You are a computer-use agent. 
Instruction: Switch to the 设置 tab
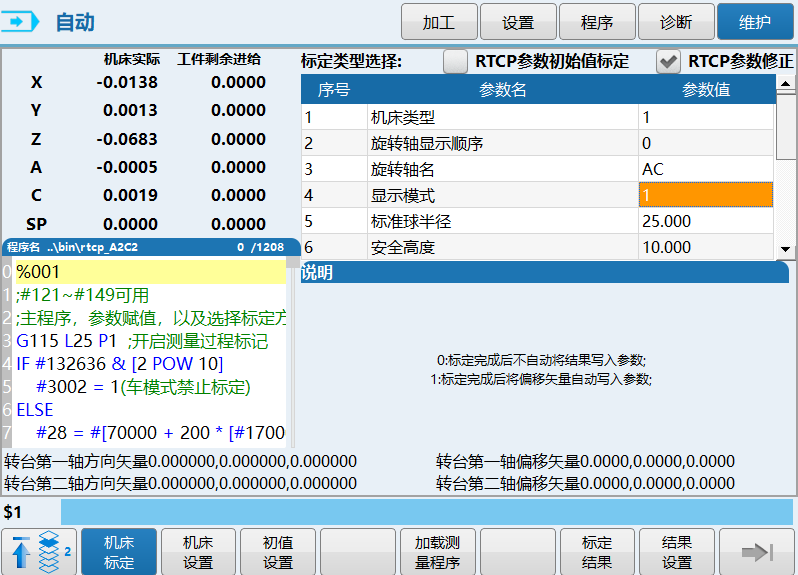[518, 21]
